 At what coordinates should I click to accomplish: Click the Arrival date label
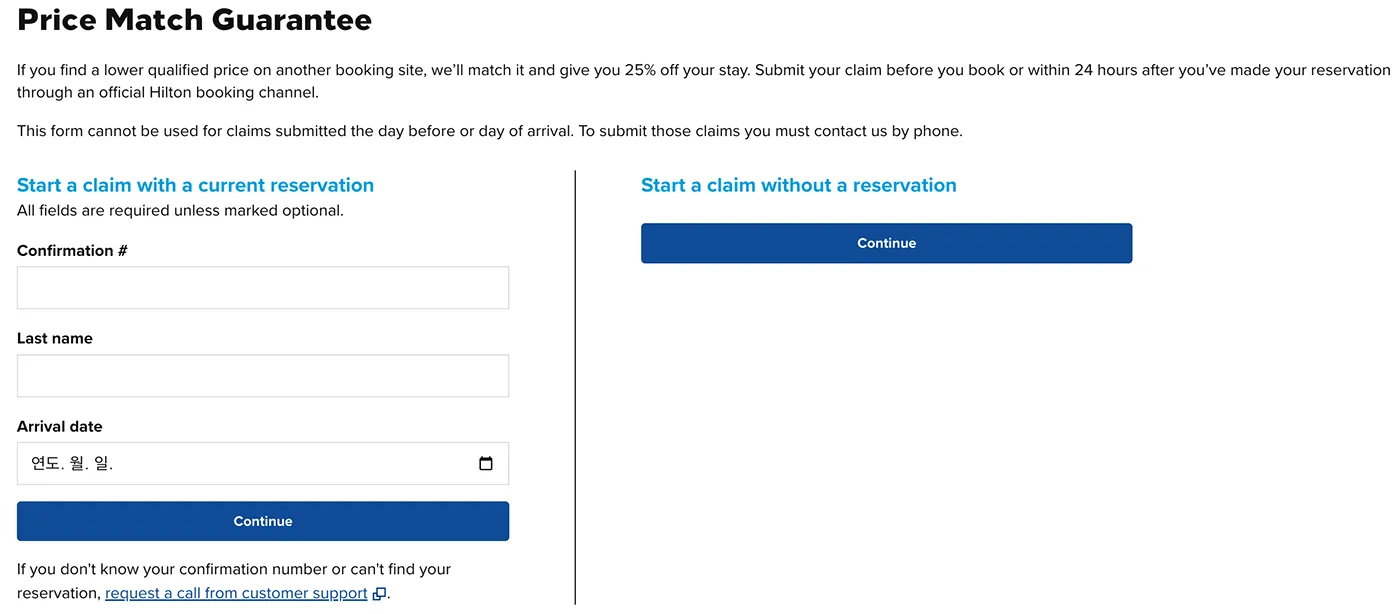[x=60, y=427]
